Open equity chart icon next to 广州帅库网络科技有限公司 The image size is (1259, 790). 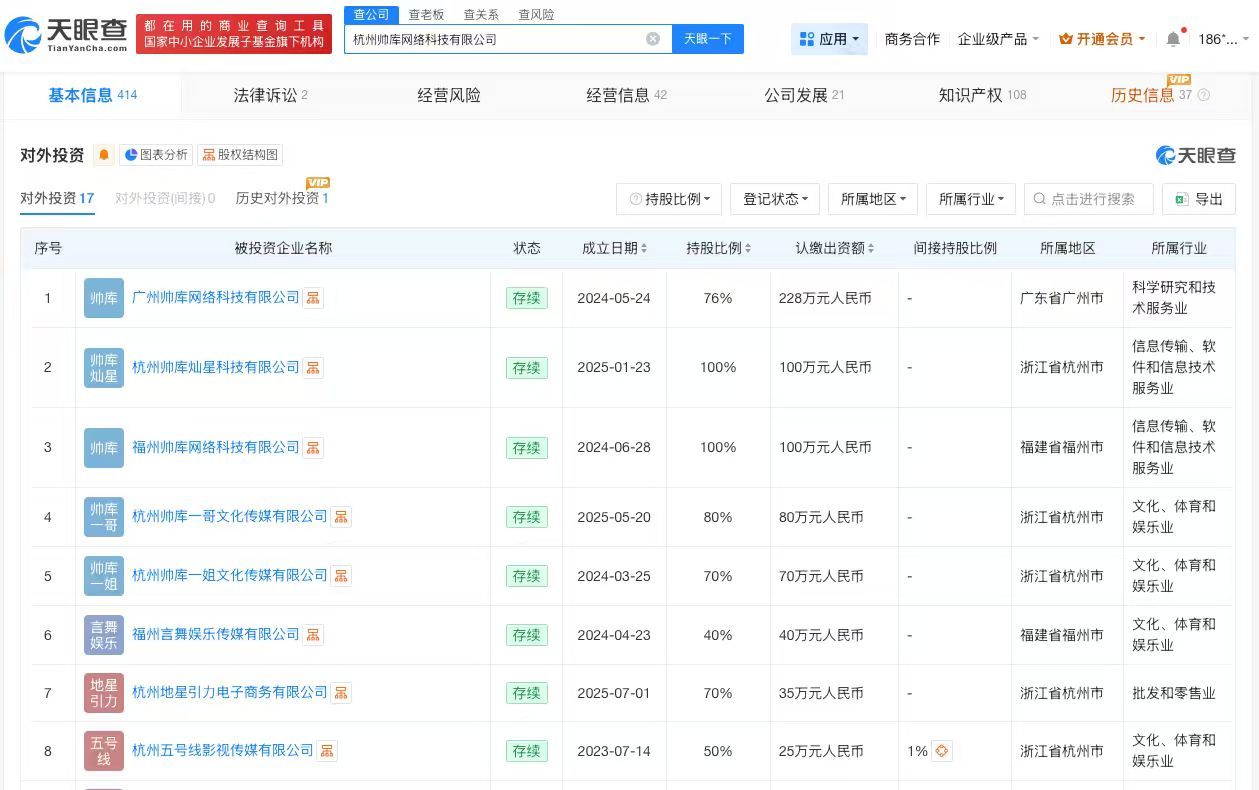point(312,297)
